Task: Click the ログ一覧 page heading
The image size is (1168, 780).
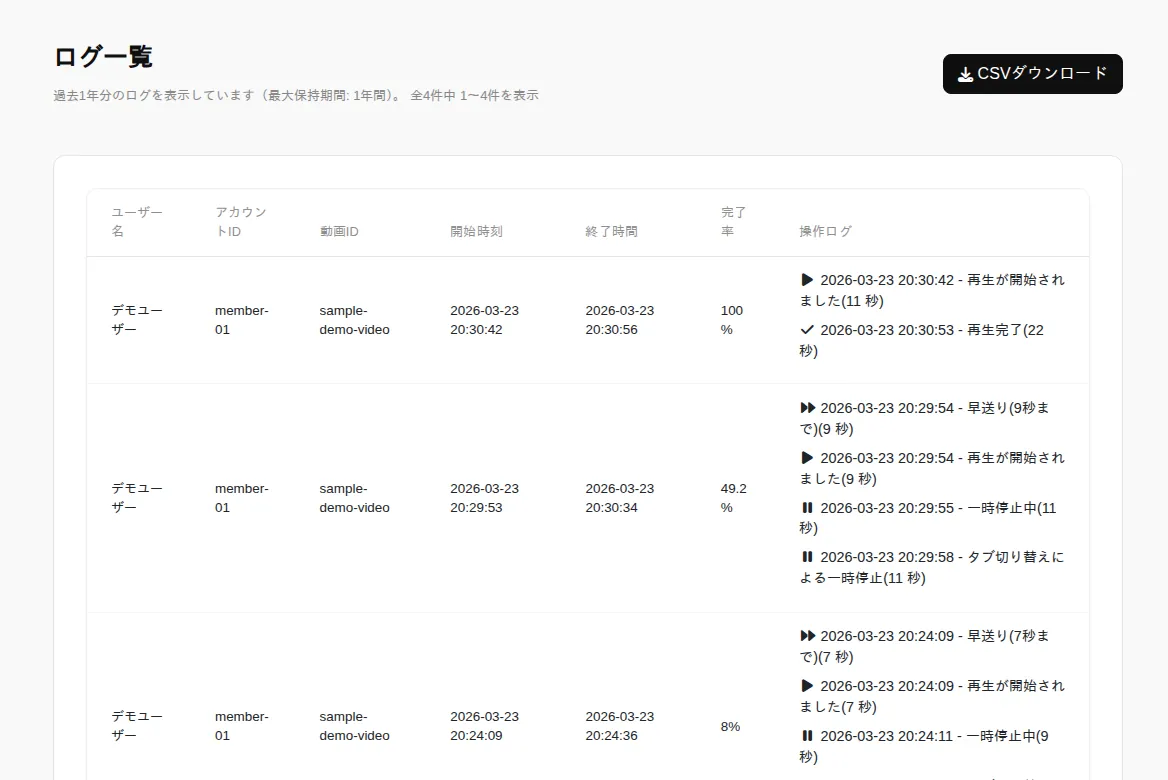Action: [103, 57]
